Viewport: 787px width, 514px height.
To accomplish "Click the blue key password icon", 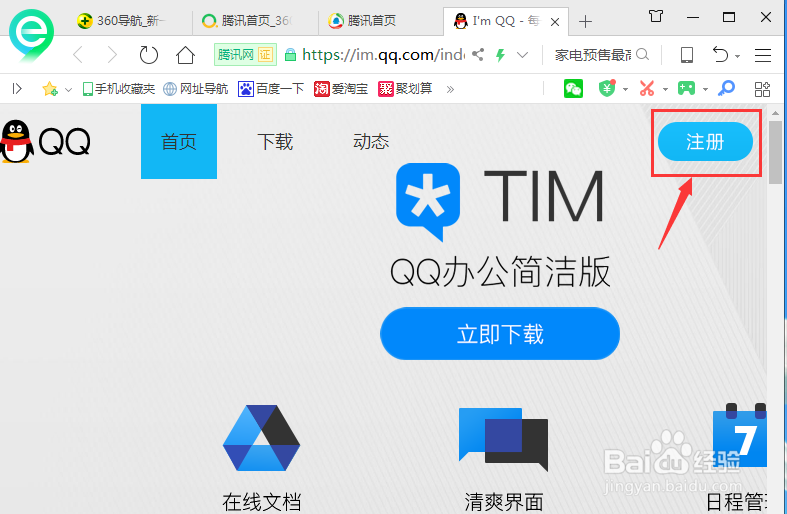I will [726, 88].
